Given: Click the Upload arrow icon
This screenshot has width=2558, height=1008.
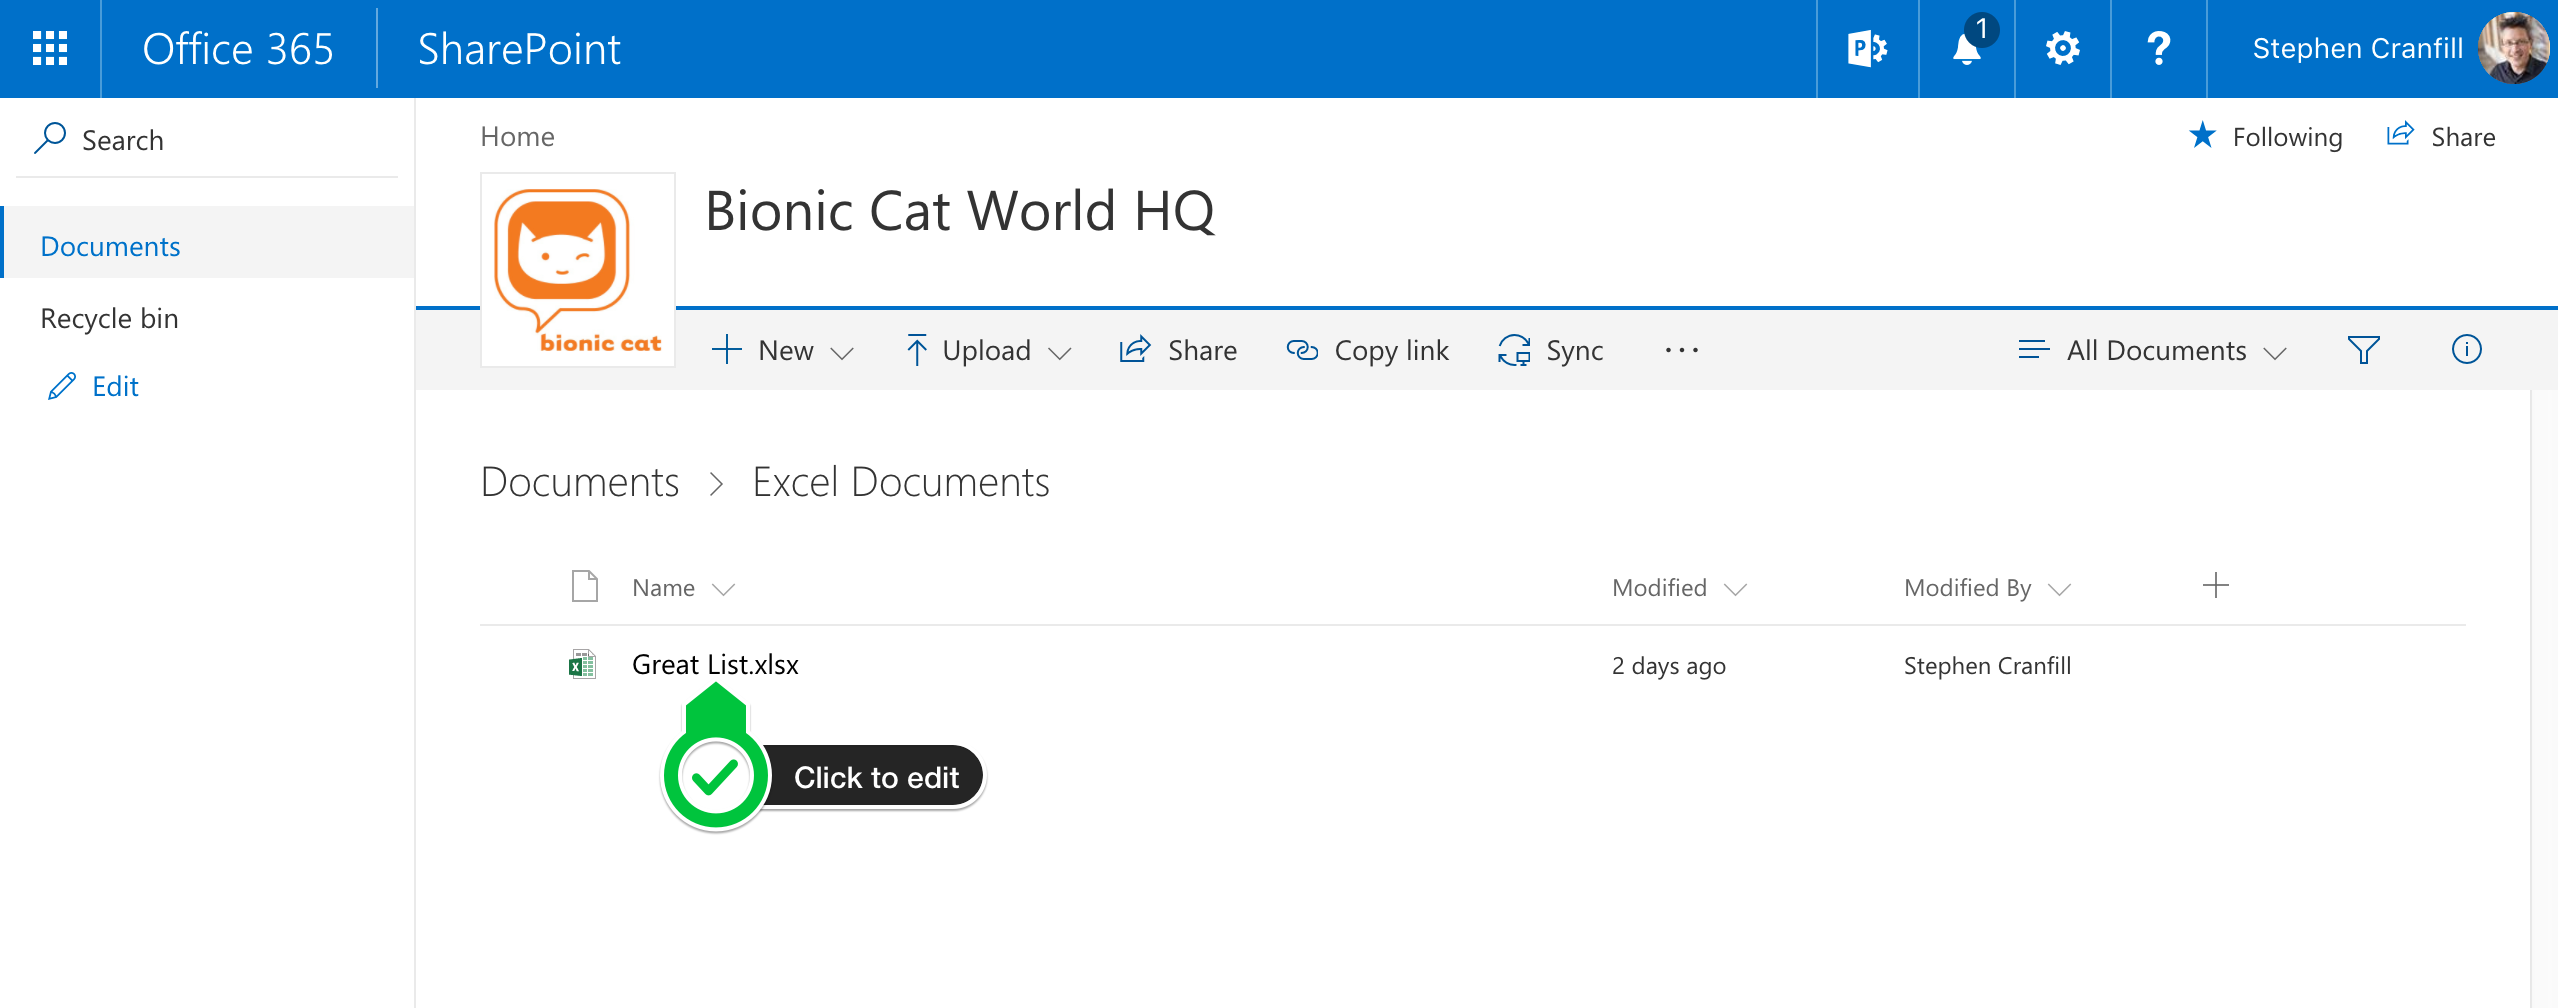Looking at the screenshot, I should point(916,350).
